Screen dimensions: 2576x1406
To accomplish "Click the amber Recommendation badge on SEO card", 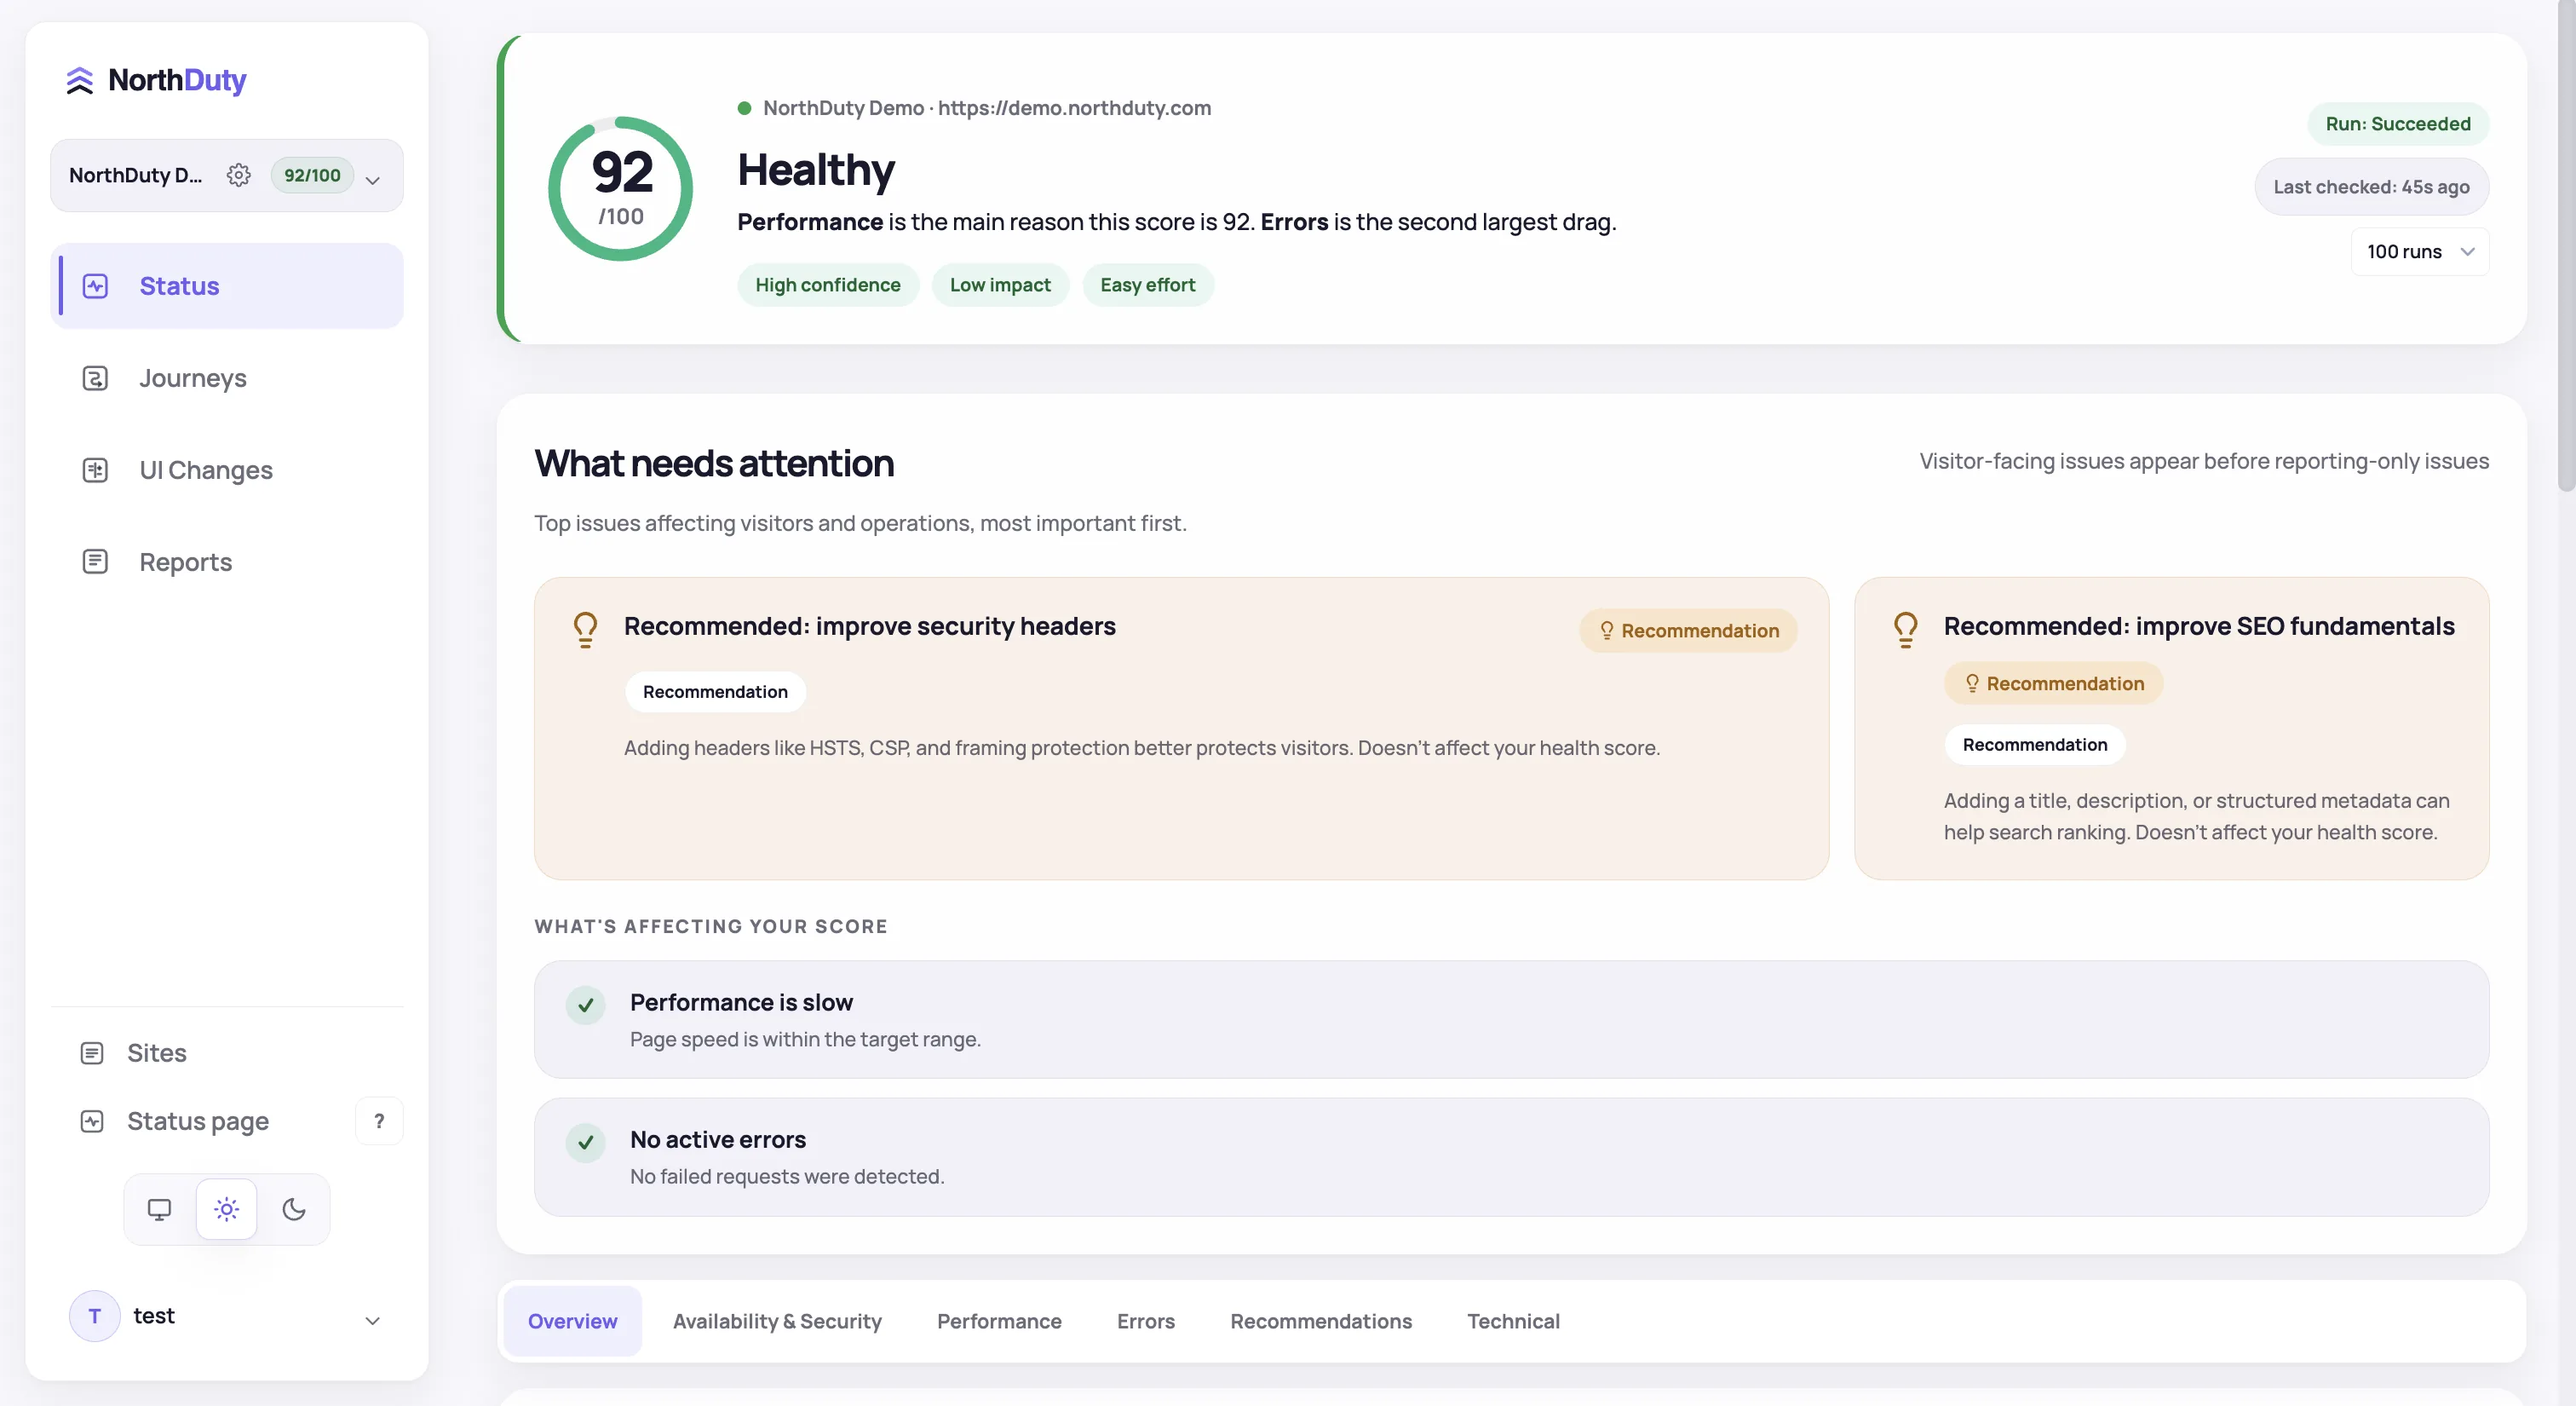I will tap(2054, 684).
